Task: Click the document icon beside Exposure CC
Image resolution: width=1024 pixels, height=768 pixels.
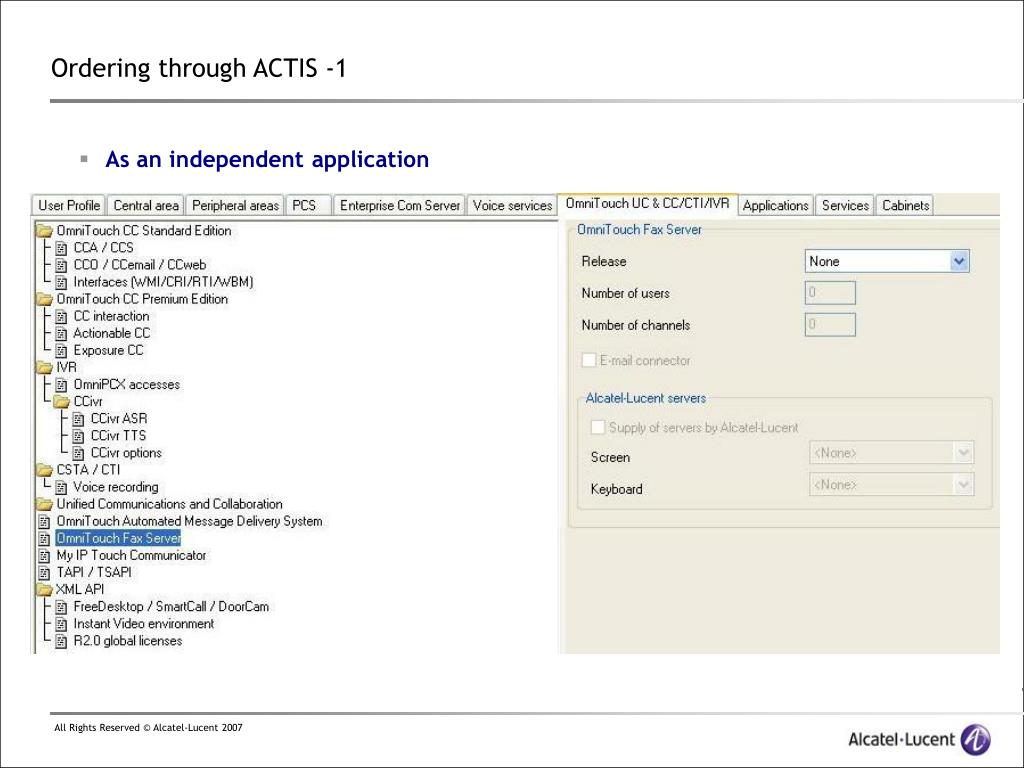Action: pos(61,351)
